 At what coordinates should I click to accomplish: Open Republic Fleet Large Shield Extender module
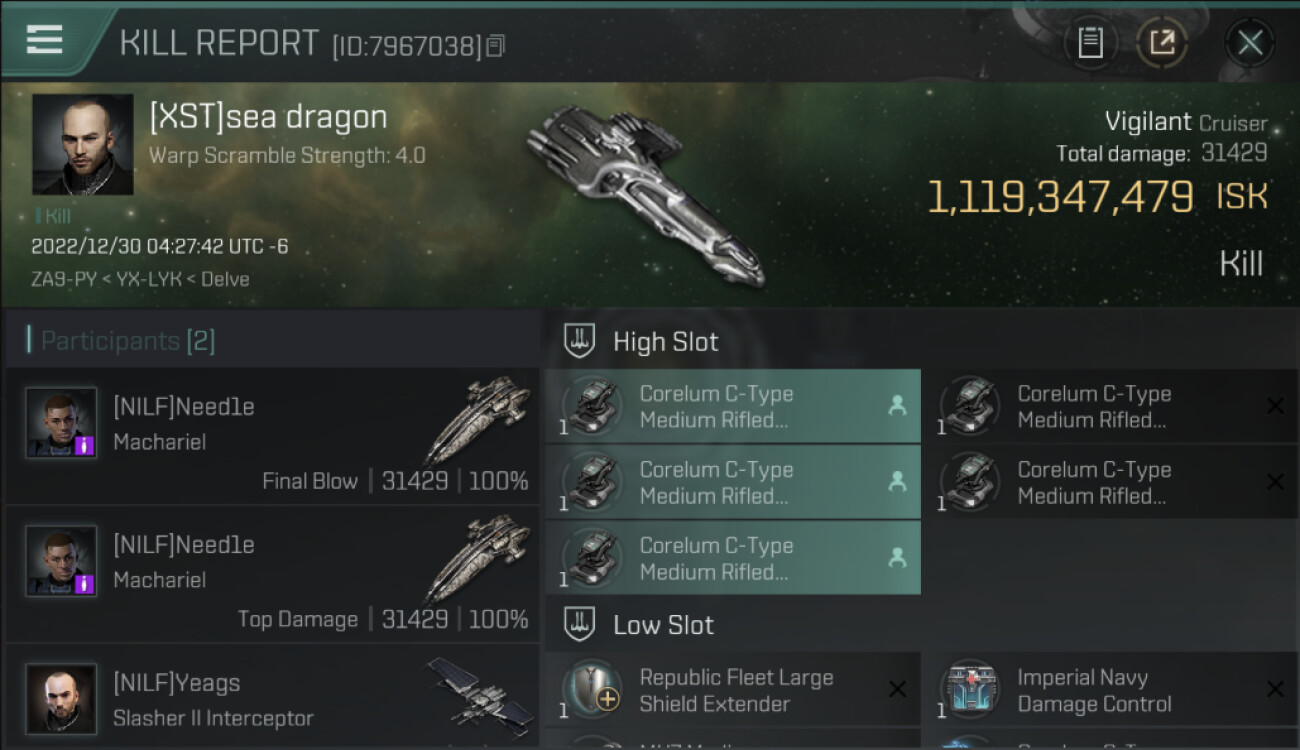tap(733, 690)
